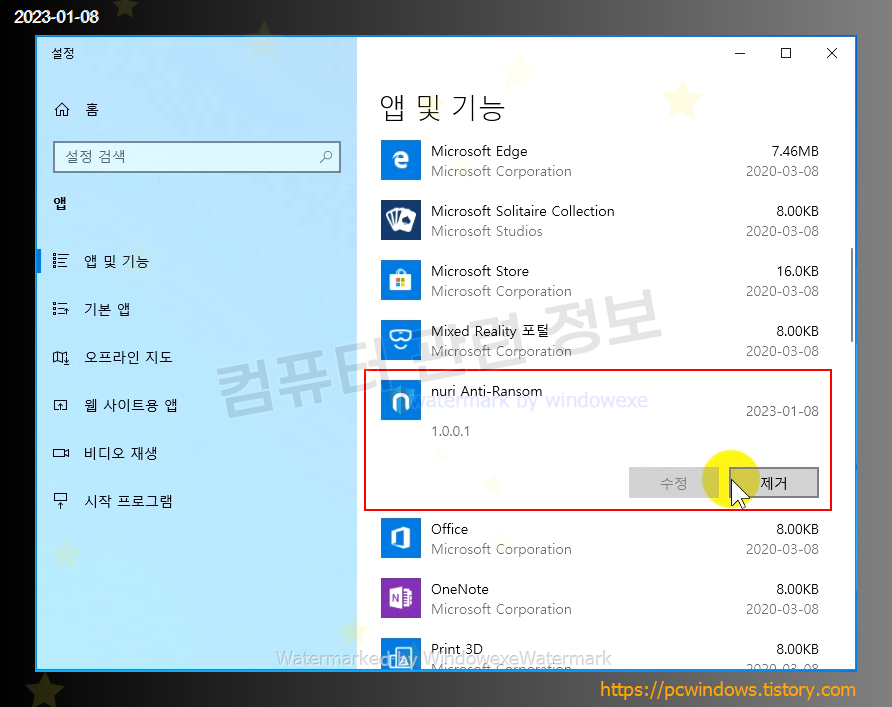Select the Office entry name

click(x=449, y=529)
